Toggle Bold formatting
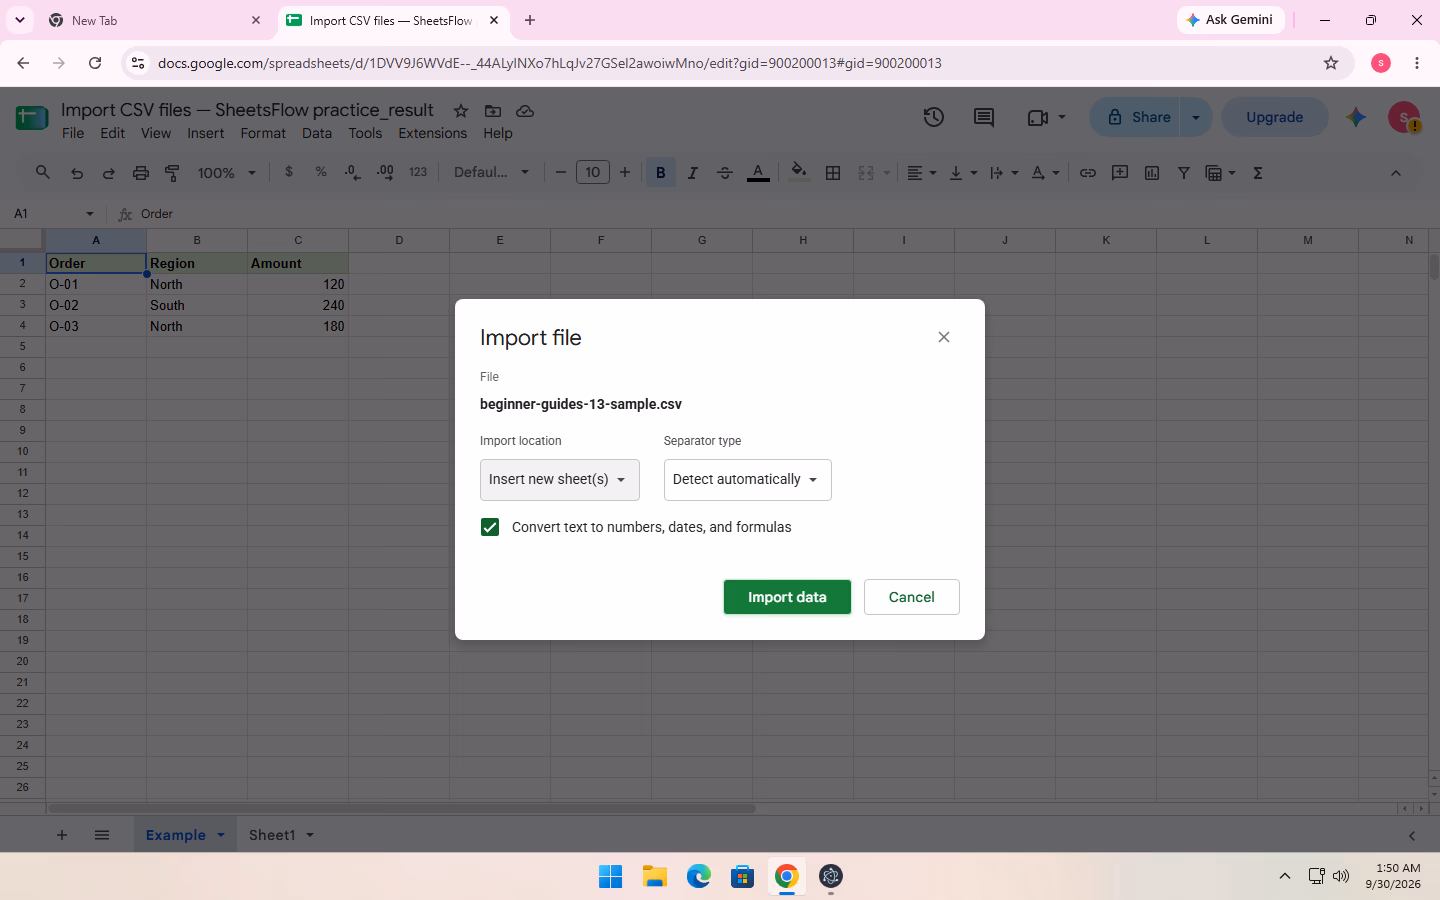The height and width of the screenshot is (900, 1440). (x=660, y=173)
